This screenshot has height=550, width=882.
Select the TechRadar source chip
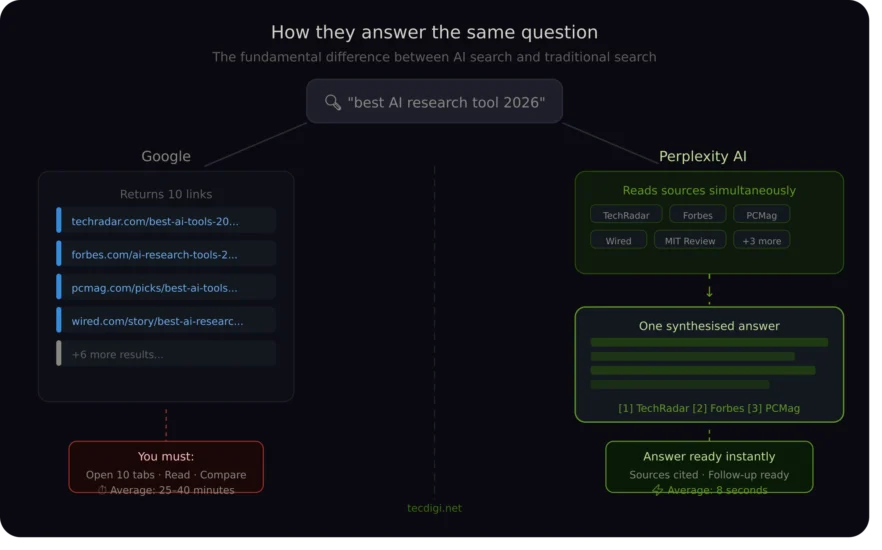(x=626, y=215)
